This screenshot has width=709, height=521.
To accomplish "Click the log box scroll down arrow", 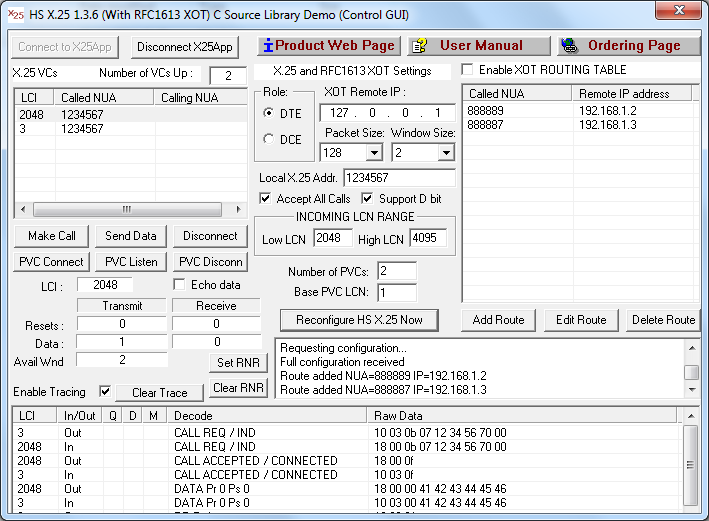I will pyautogui.click(x=692, y=390).
